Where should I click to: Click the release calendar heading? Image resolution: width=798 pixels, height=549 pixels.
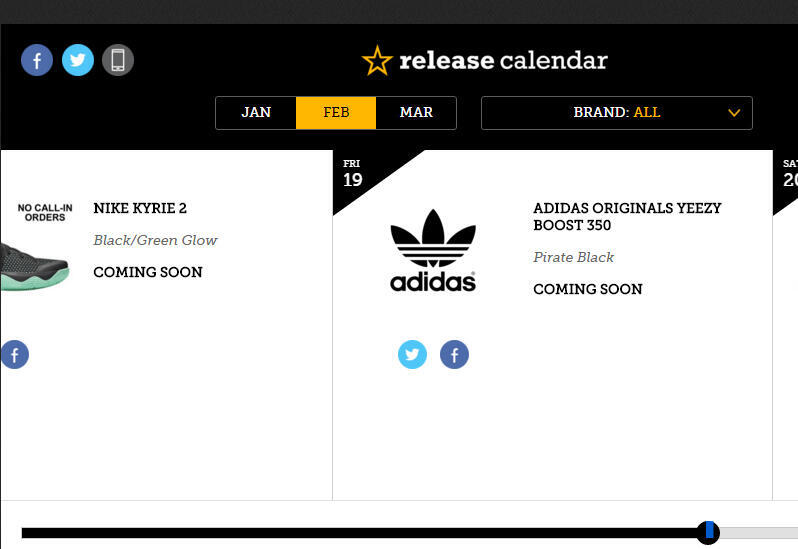click(x=503, y=61)
